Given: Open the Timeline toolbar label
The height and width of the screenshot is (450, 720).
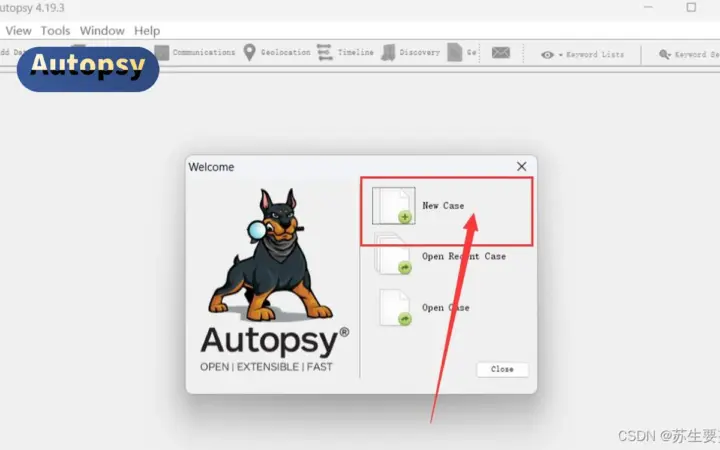Looking at the screenshot, I should pyautogui.click(x=356, y=52).
